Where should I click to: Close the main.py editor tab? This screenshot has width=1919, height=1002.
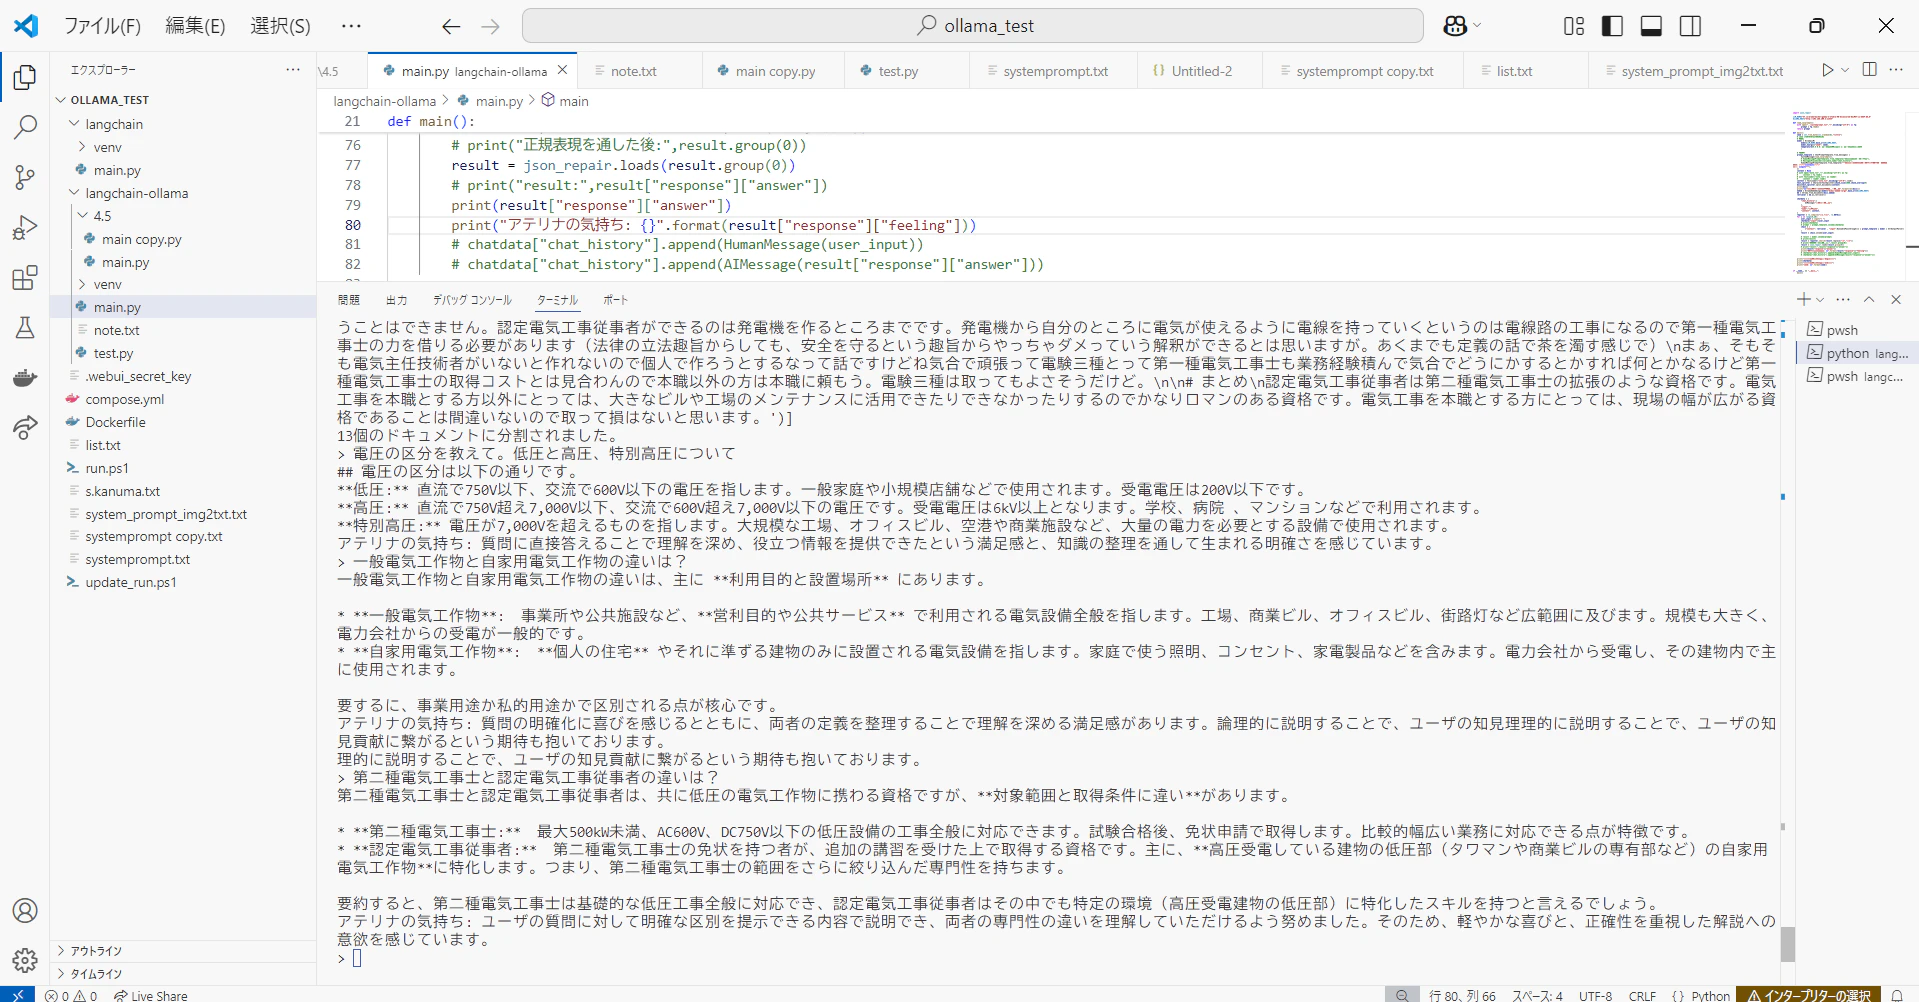coord(562,70)
